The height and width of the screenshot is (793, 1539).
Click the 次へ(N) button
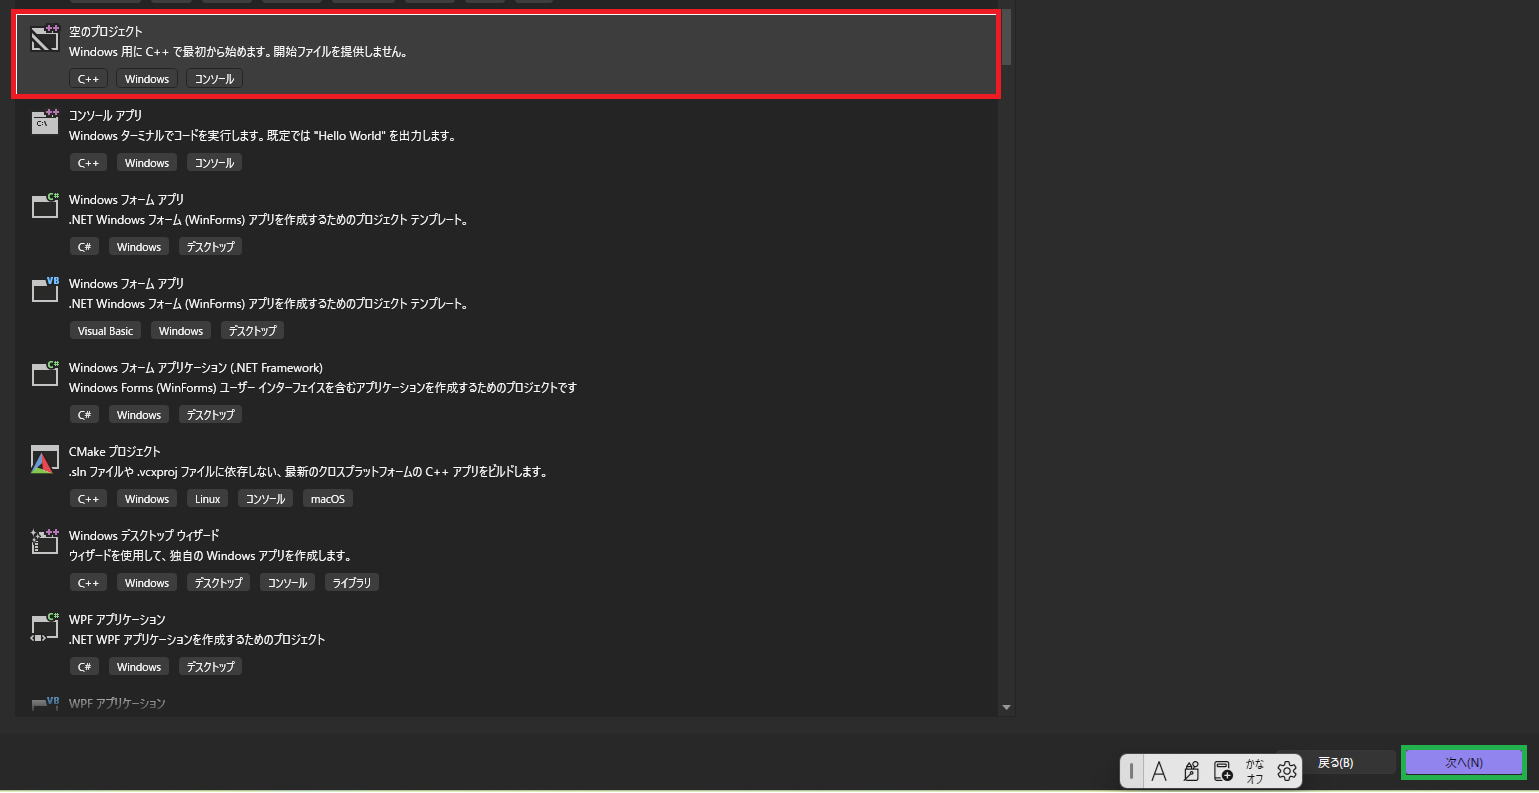point(1463,762)
